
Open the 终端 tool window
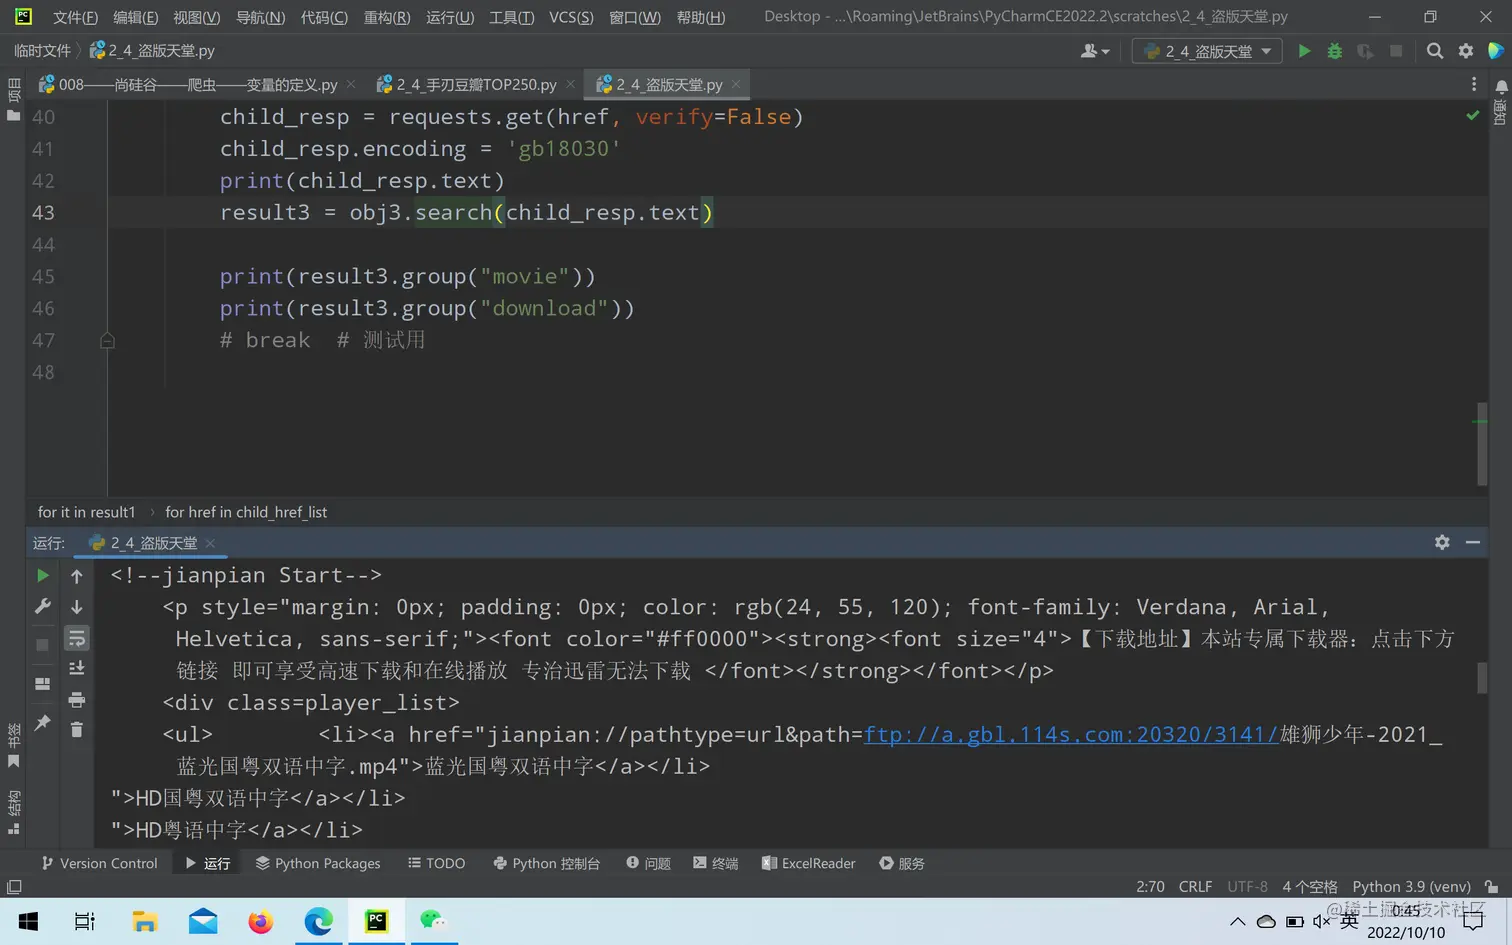(715, 863)
